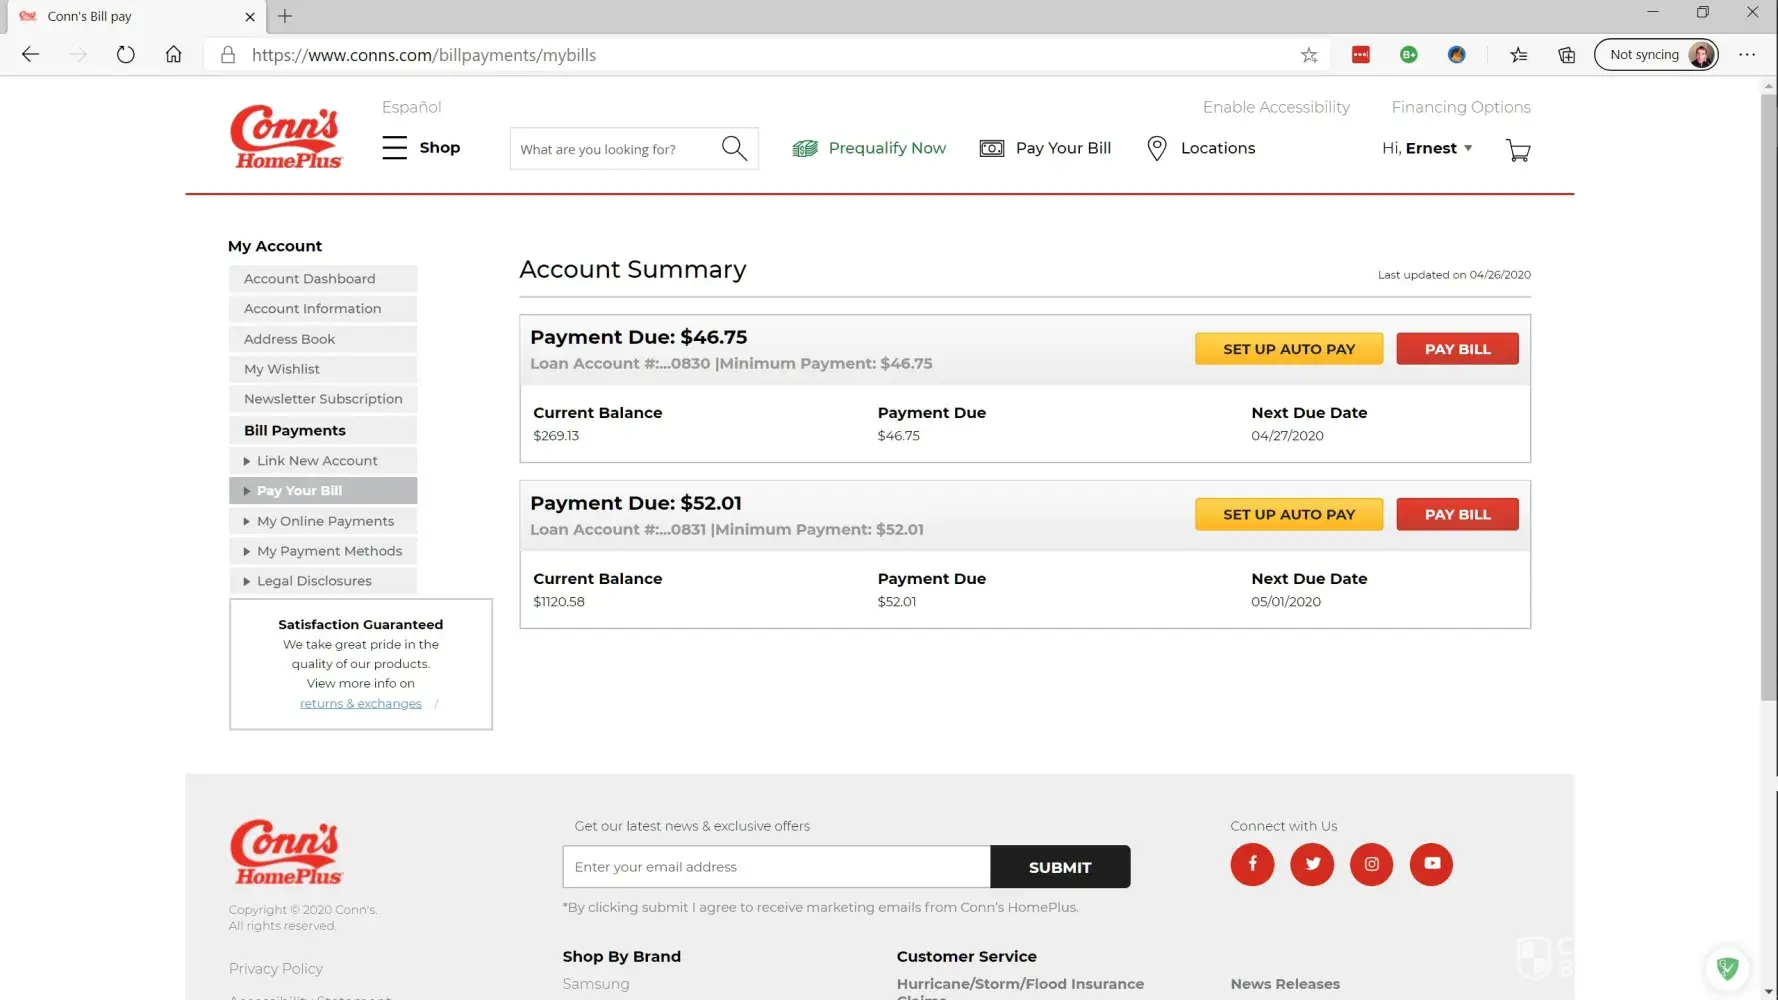
Task: Click the shopping cart icon
Action: coord(1518,150)
